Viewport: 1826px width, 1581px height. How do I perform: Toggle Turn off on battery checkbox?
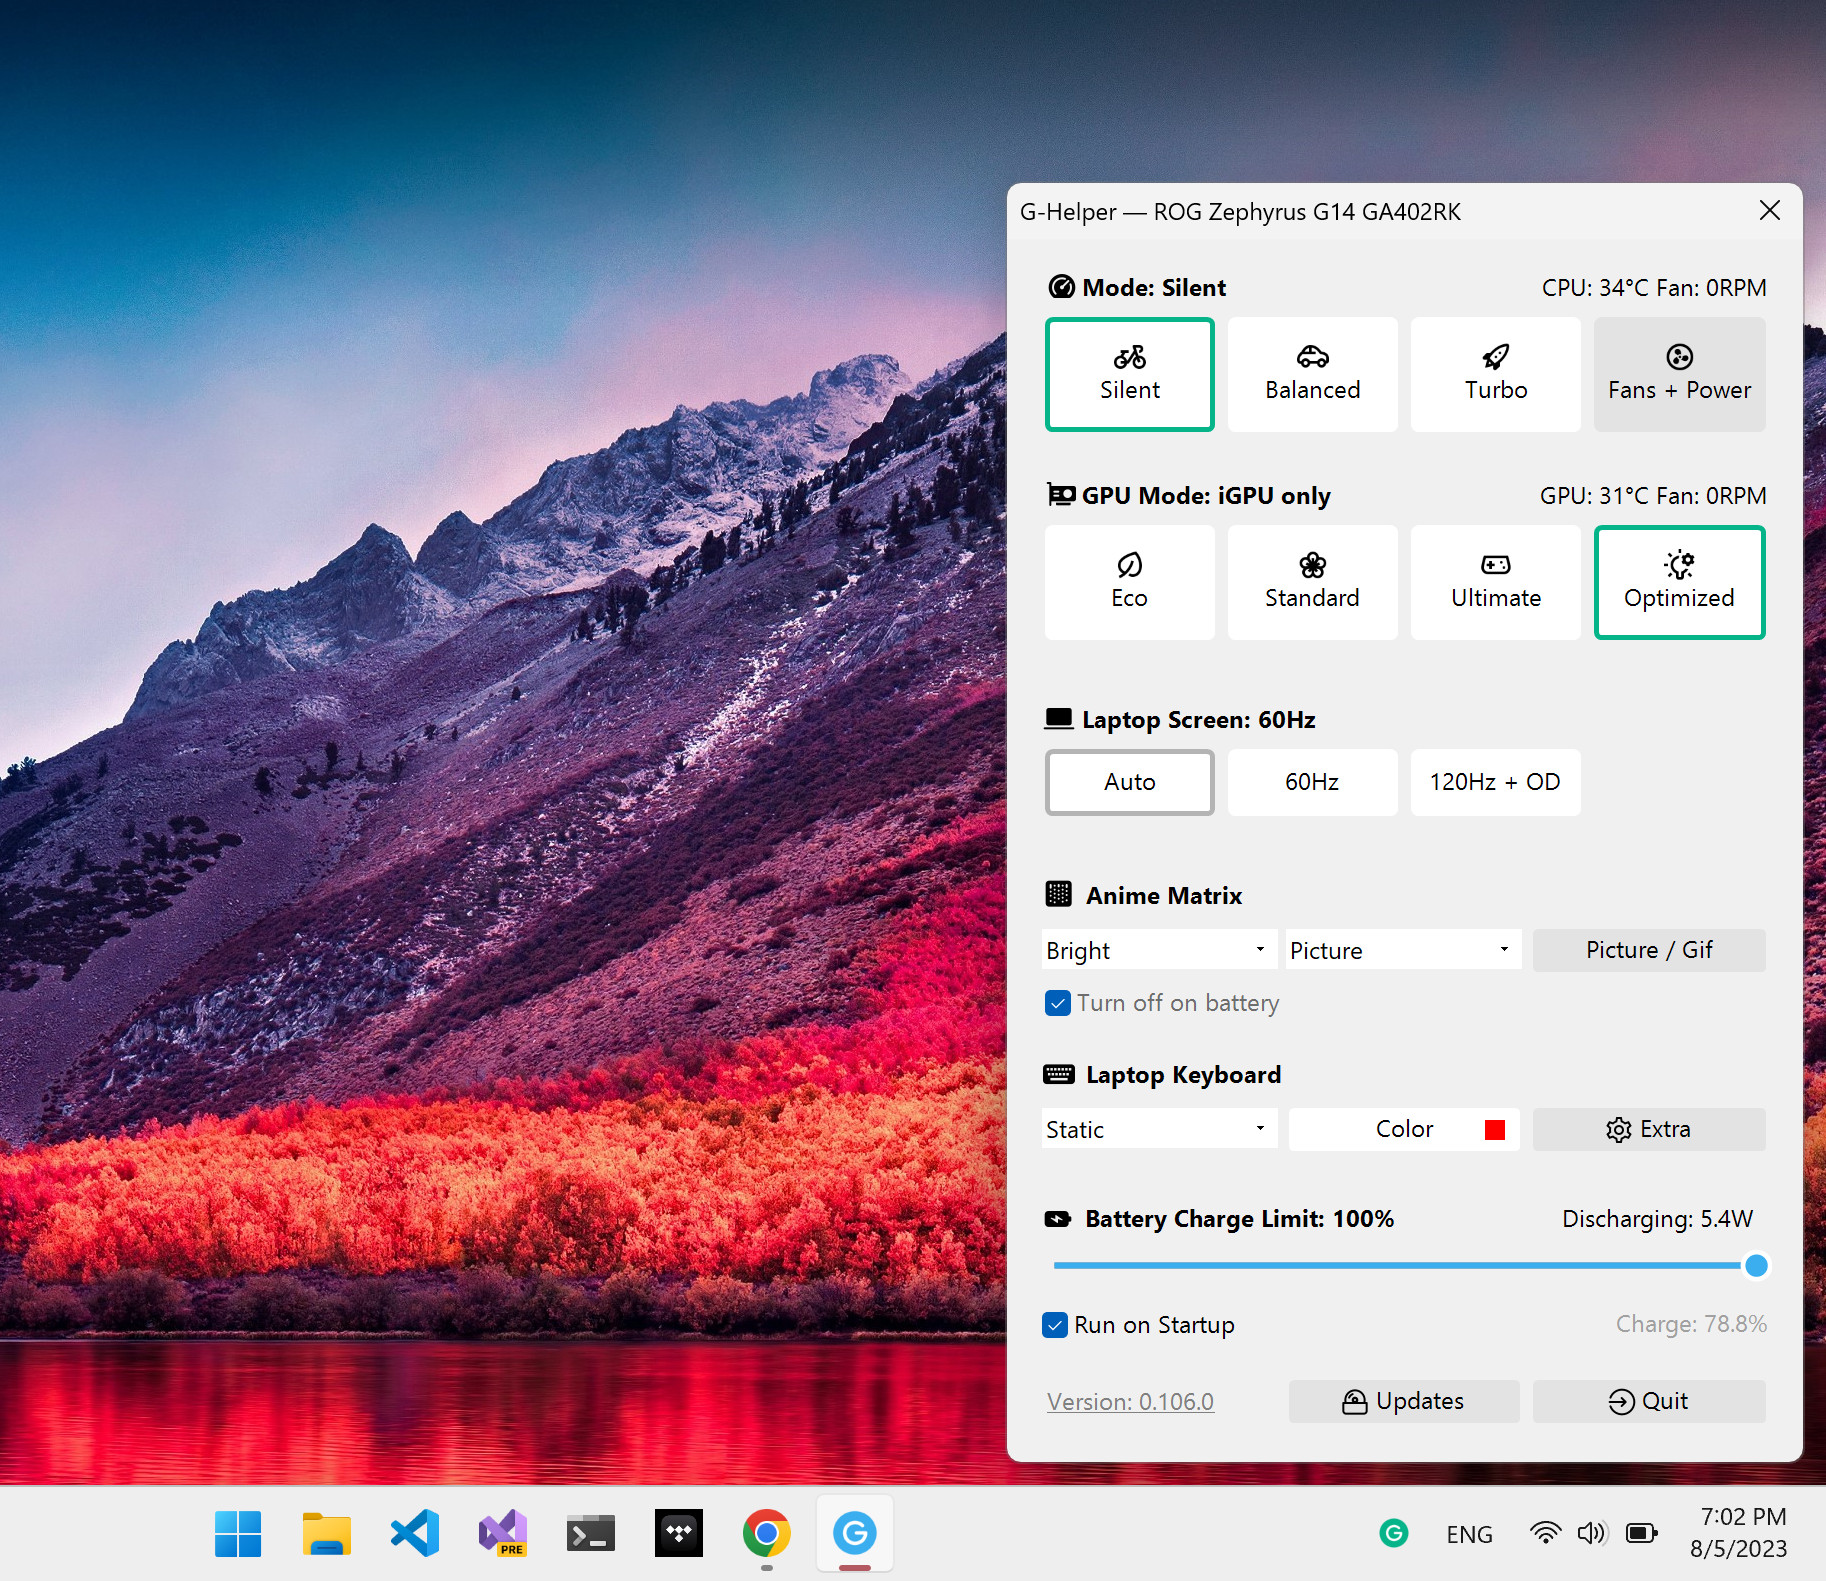pos(1057,1003)
